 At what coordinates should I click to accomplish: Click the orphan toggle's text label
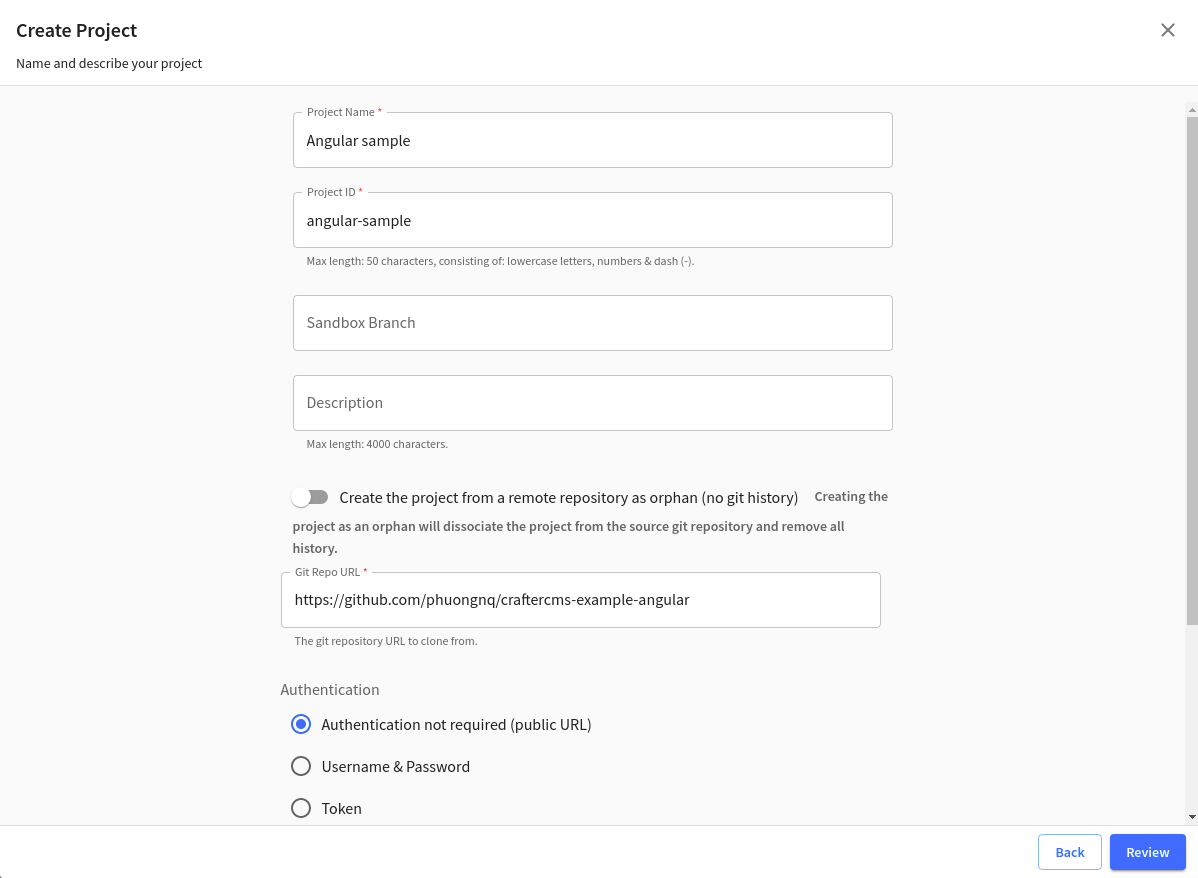(x=568, y=497)
